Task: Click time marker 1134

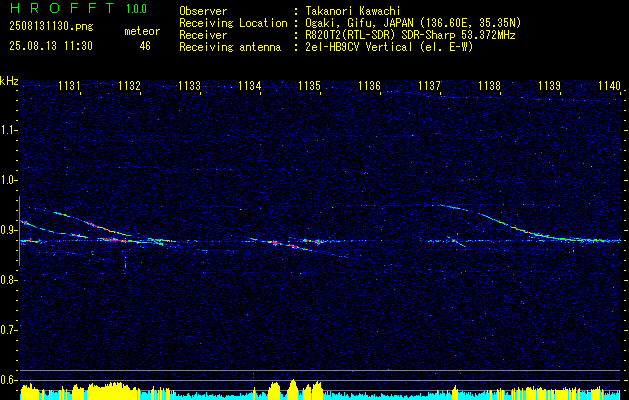Action: pyautogui.click(x=250, y=86)
